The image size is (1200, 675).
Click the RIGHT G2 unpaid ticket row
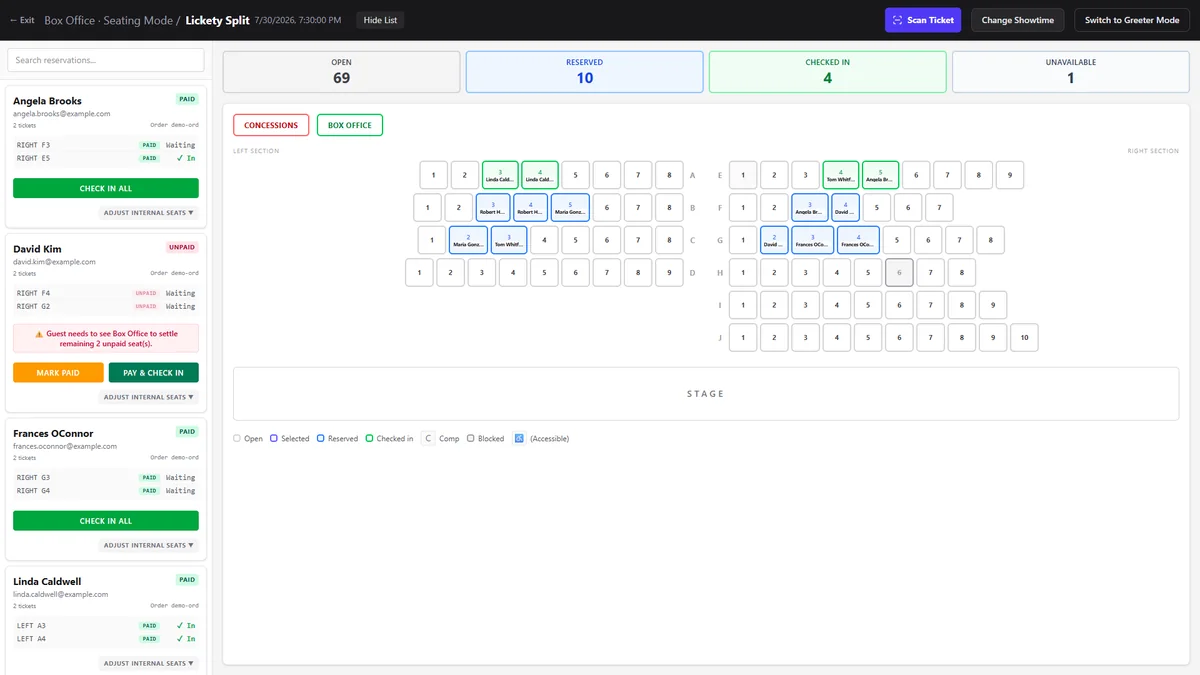(x=106, y=306)
